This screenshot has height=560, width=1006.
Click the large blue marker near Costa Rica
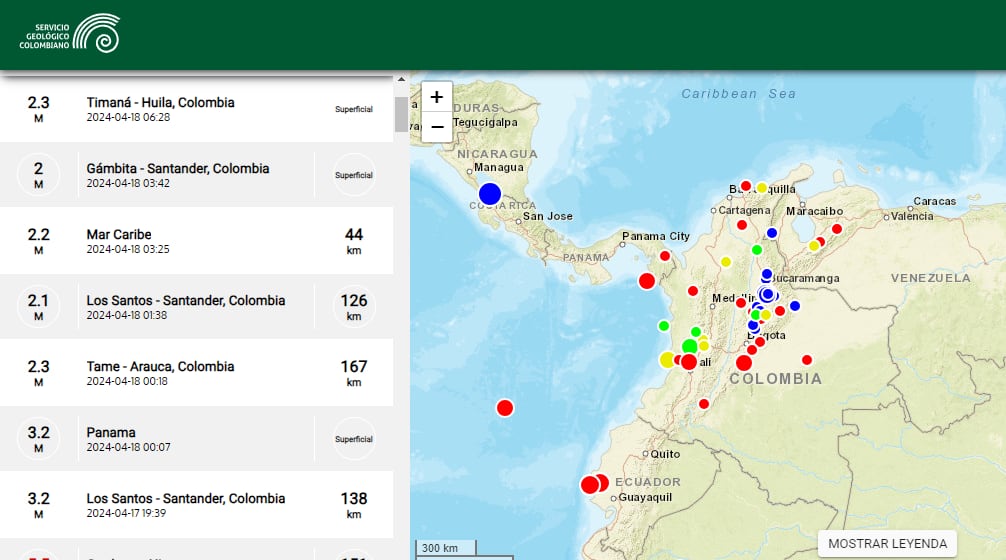[x=490, y=194]
